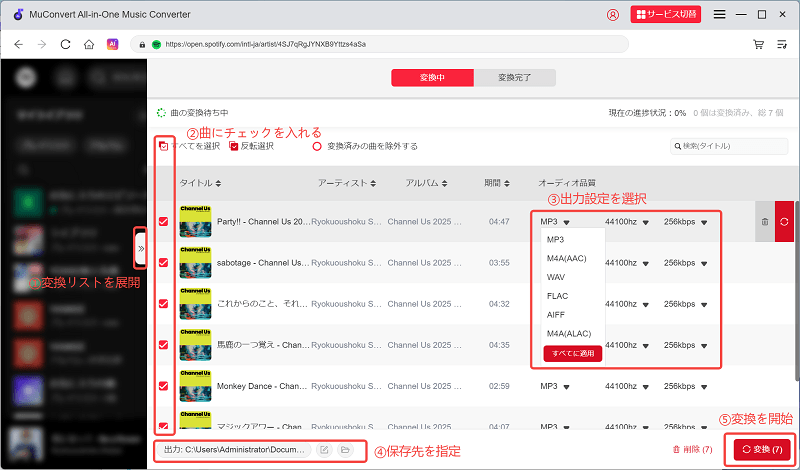The height and width of the screenshot is (470, 800).
Task: Open the shopping cart icon
Action: [759, 44]
